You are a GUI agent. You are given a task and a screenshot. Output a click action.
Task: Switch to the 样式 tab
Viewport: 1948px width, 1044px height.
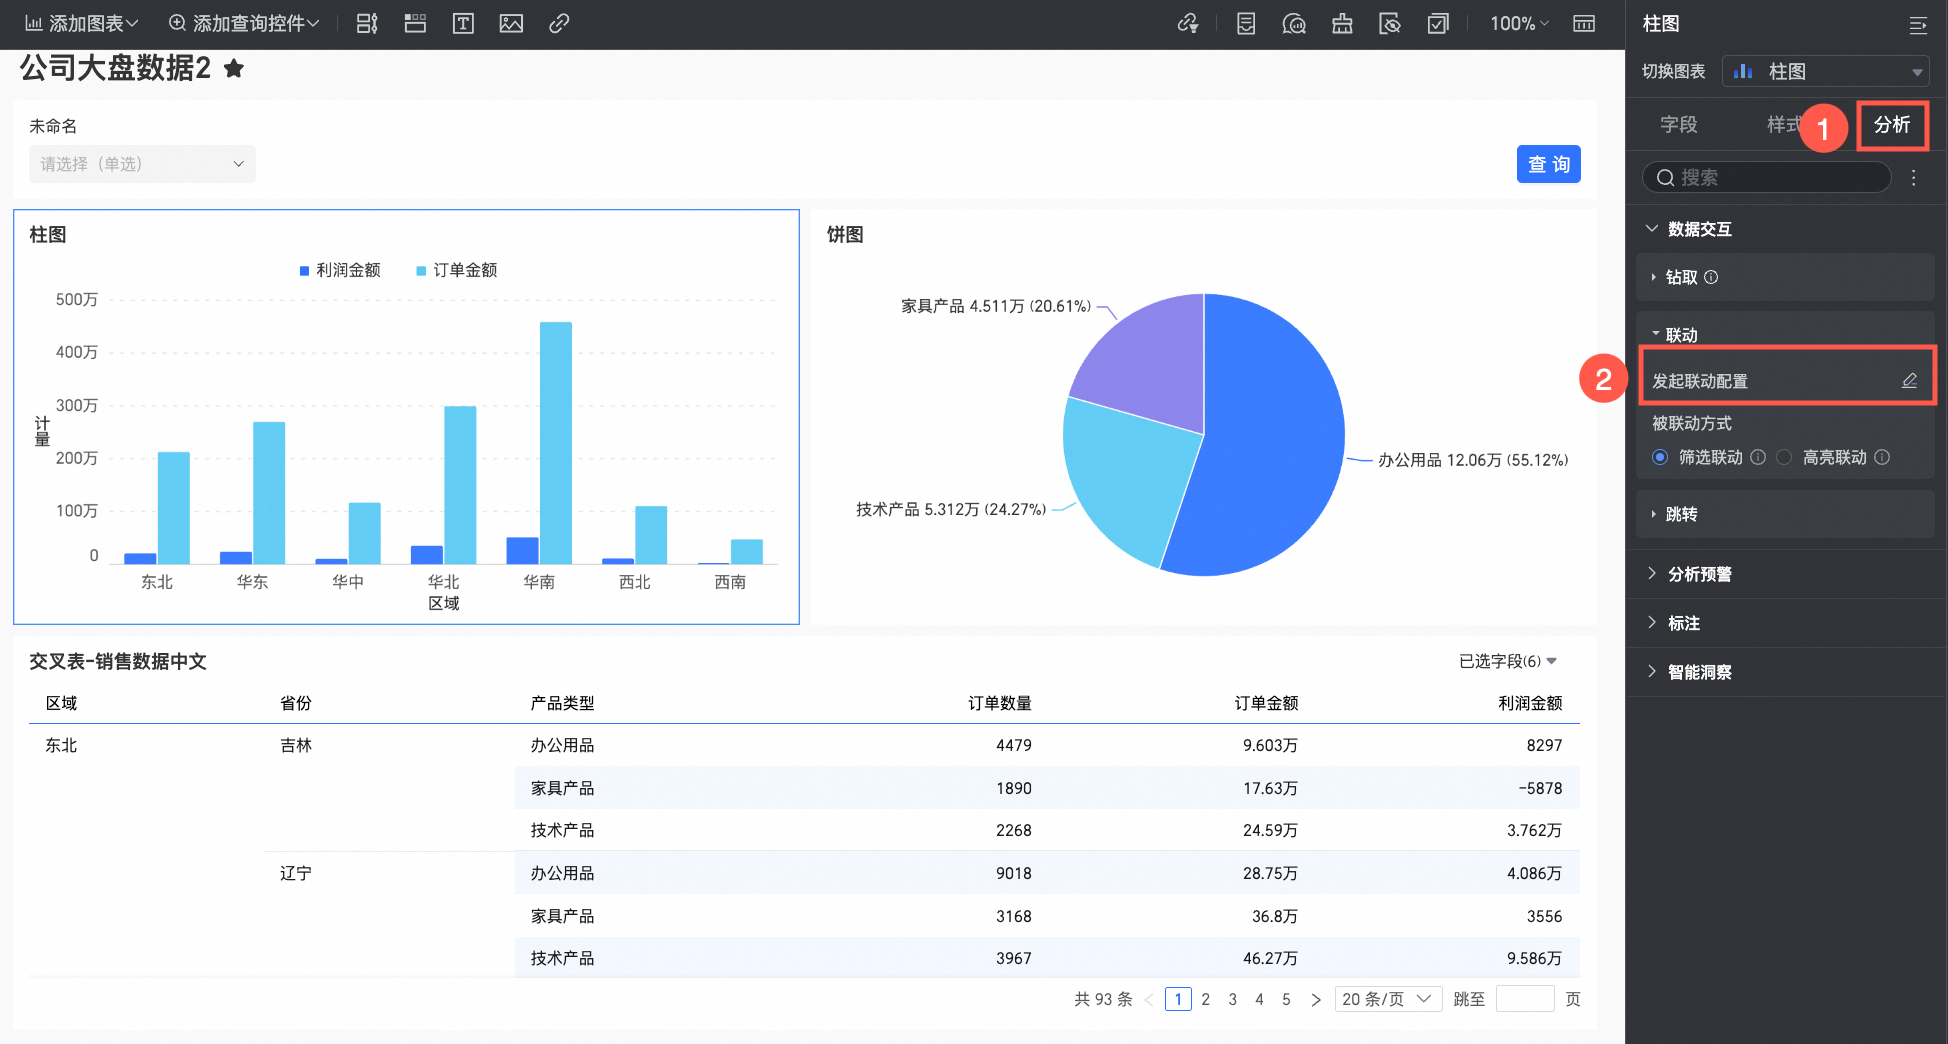point(1783,125)
